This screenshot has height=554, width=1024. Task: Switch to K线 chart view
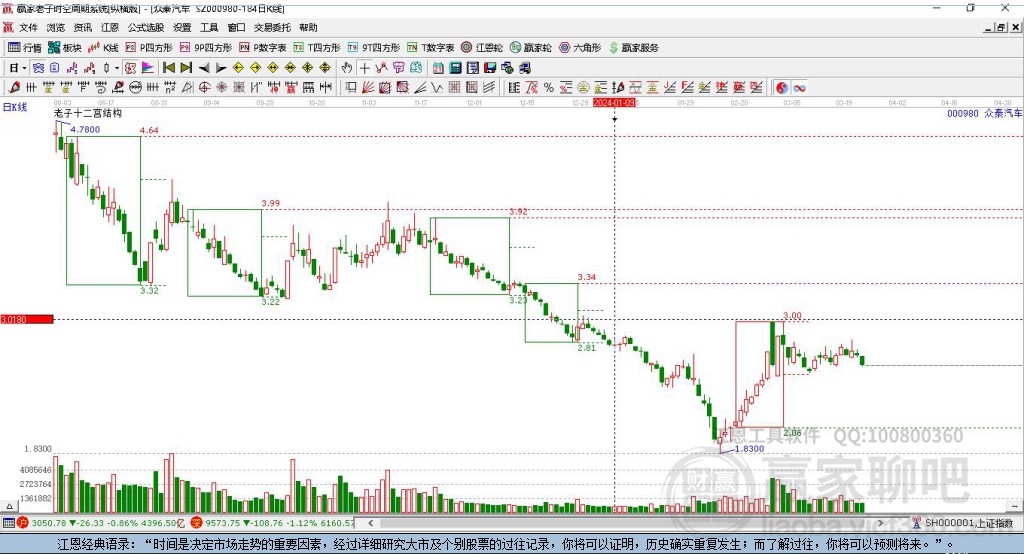103,48
